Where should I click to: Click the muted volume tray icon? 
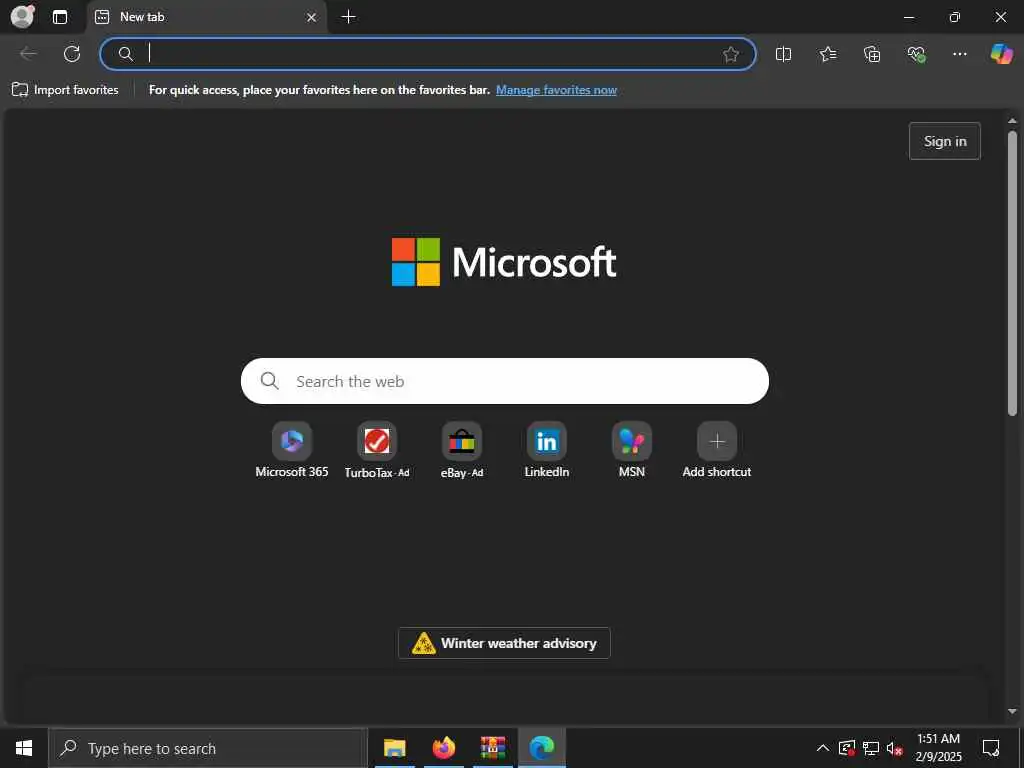pos(894,748)
